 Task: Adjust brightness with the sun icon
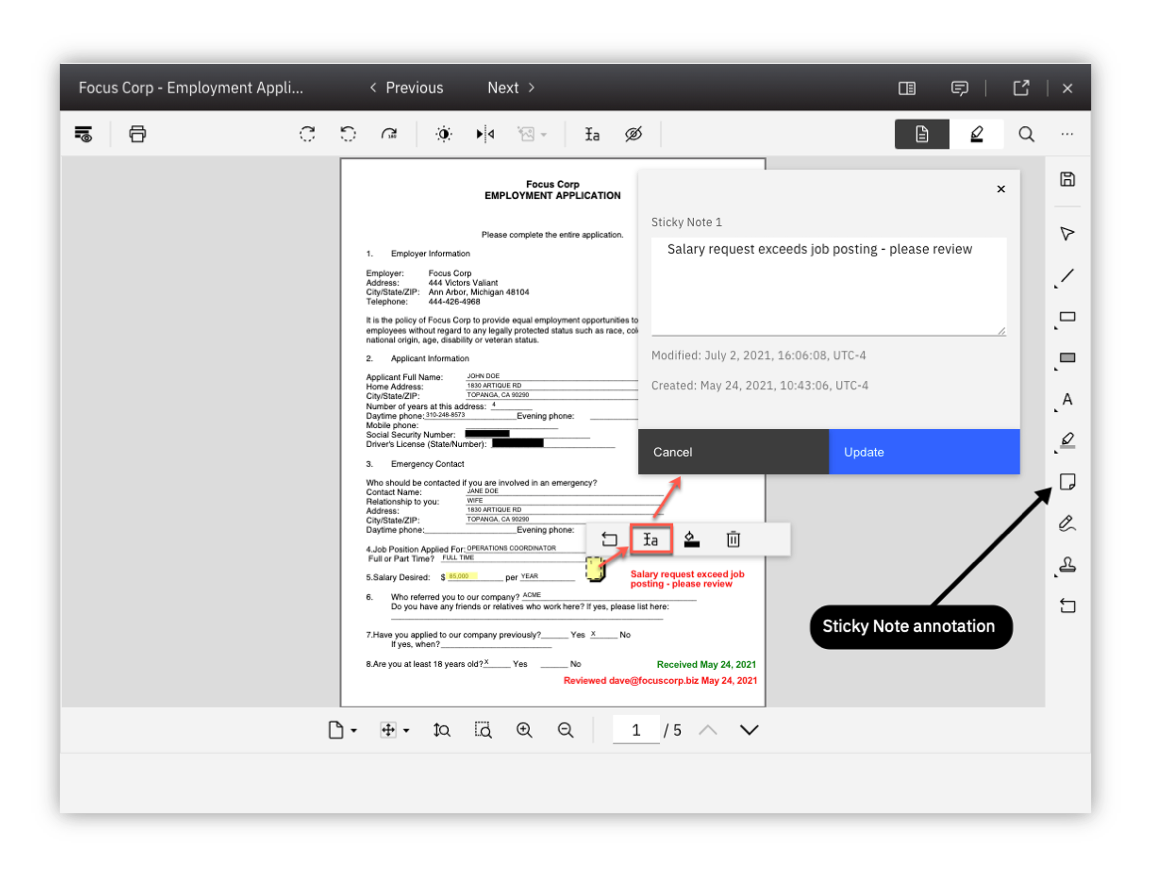point(444,134)
